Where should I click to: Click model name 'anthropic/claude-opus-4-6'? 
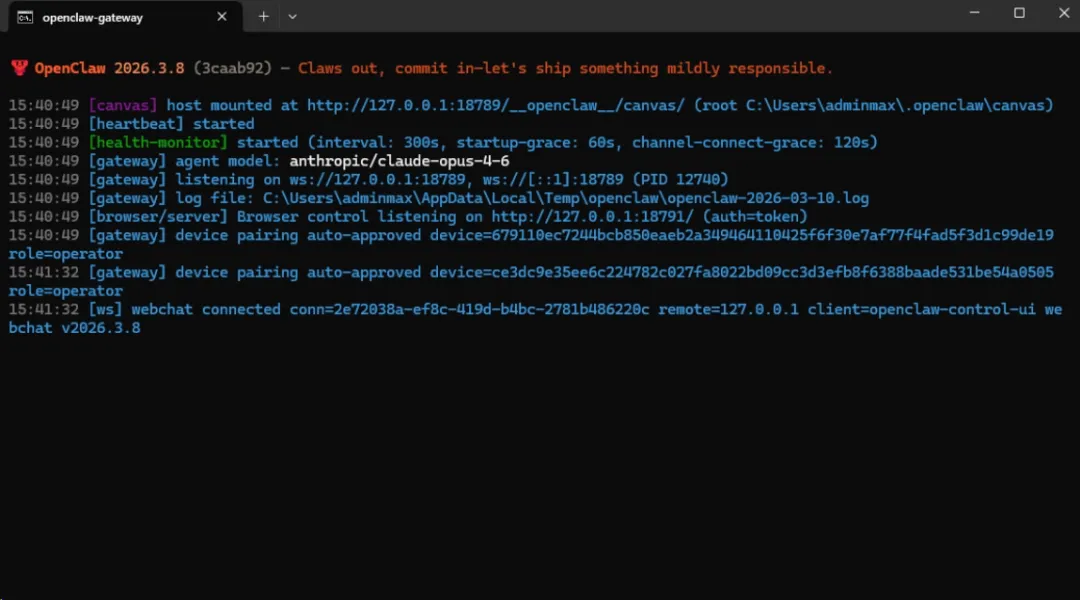[399, 161]
